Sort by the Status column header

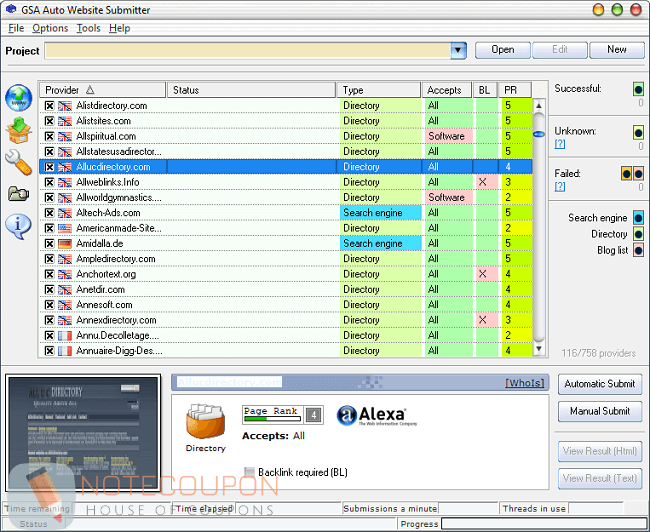(251, 90)
